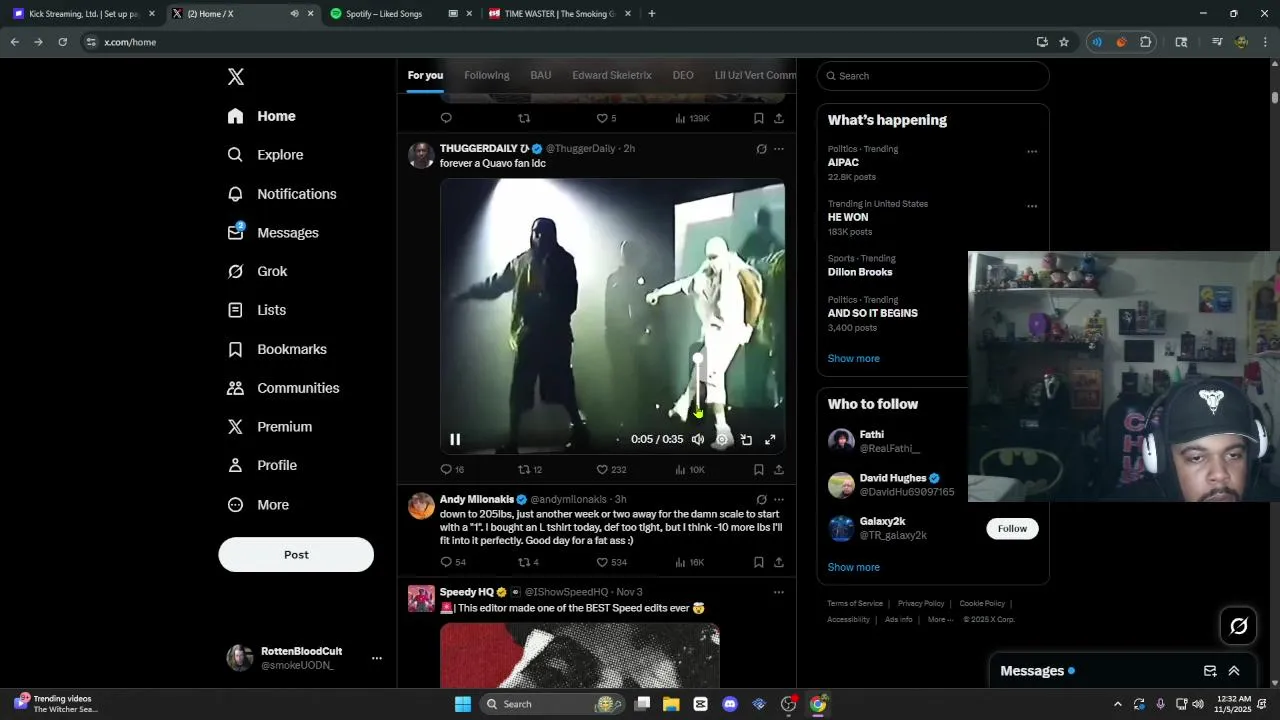Show more trends in What's happening
Viewport: 1280px width, 720px height.
tap(853, 358)
